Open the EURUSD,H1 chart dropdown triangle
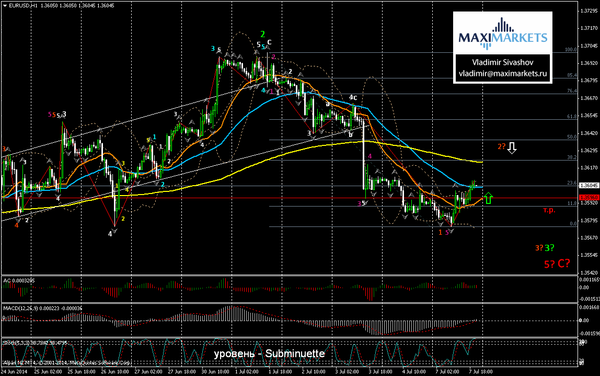The height and width of the screenshot is (376, 600). coord(5,6)
